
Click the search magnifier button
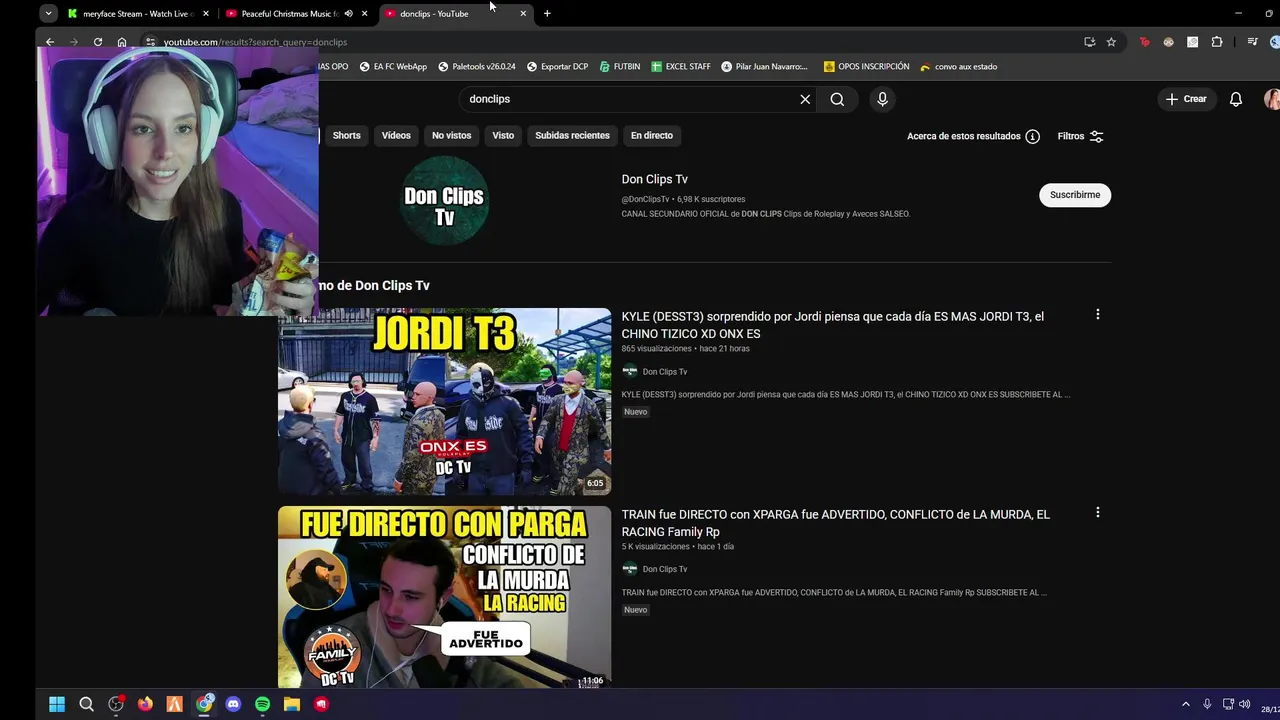[837, 99]
